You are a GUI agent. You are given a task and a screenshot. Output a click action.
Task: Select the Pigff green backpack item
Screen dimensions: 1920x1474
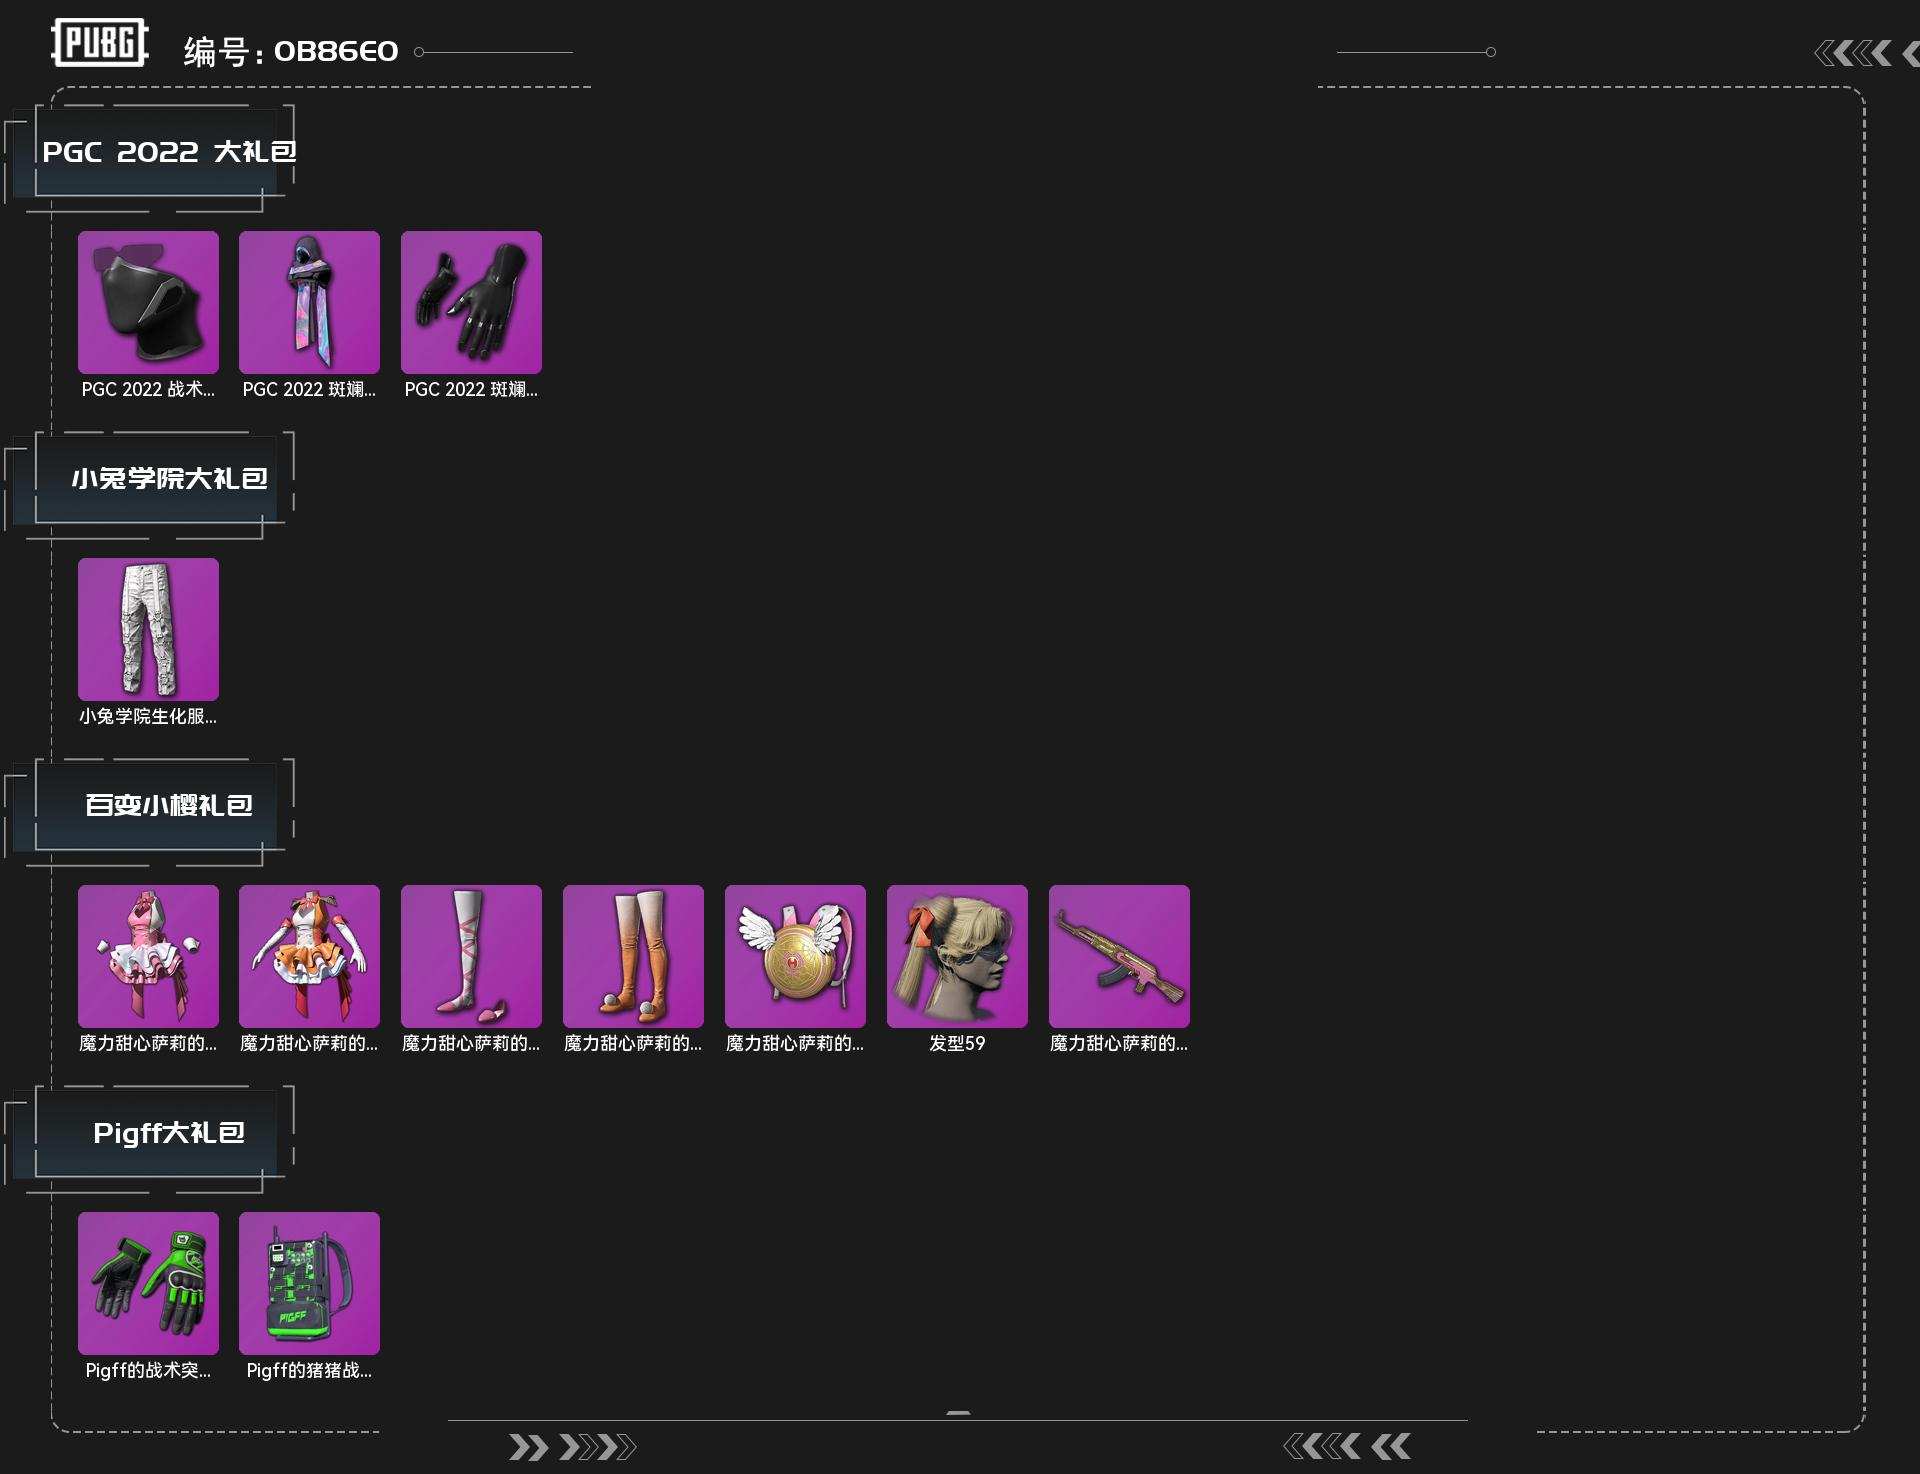[309, 1283]
